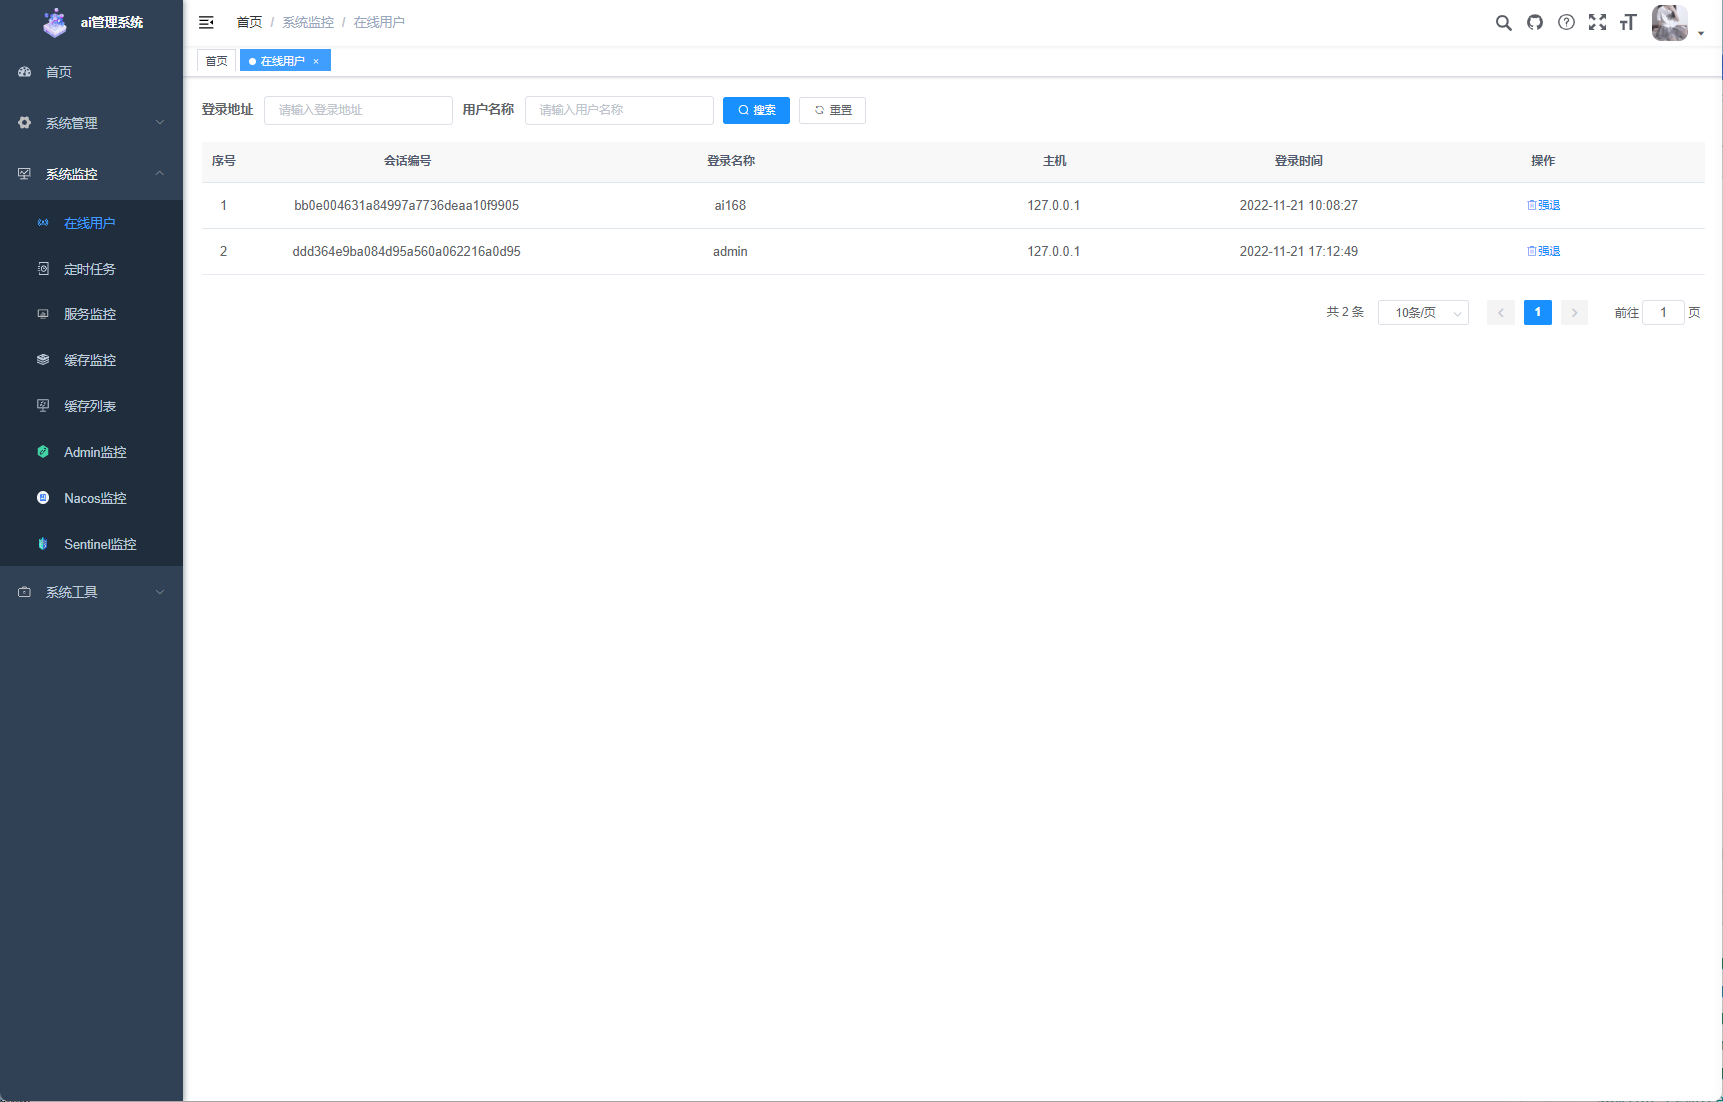Select 定时任务 menu item

click(x=91, y=269)
